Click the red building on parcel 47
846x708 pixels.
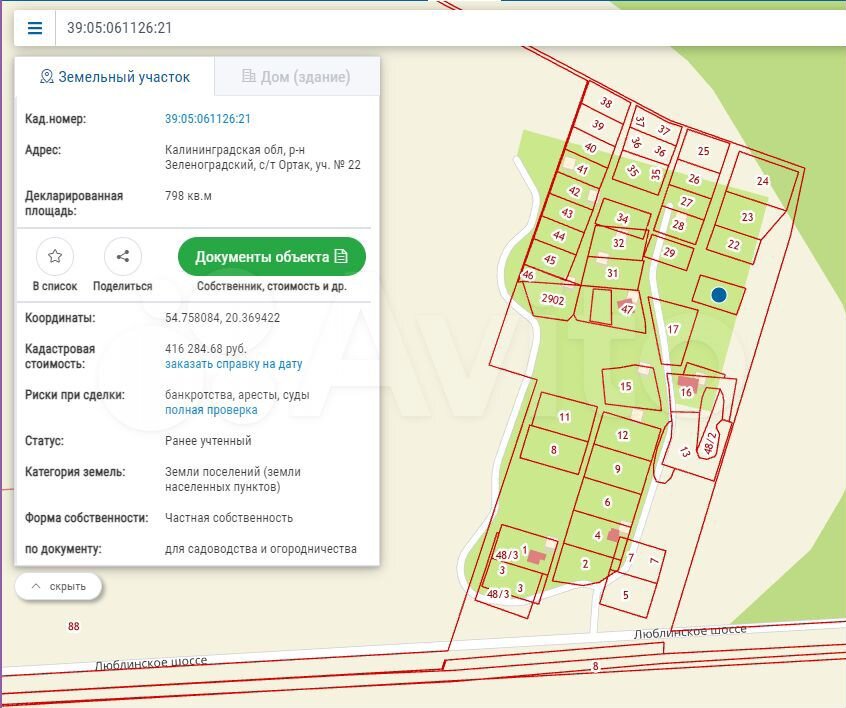click(x=625, y=303)
